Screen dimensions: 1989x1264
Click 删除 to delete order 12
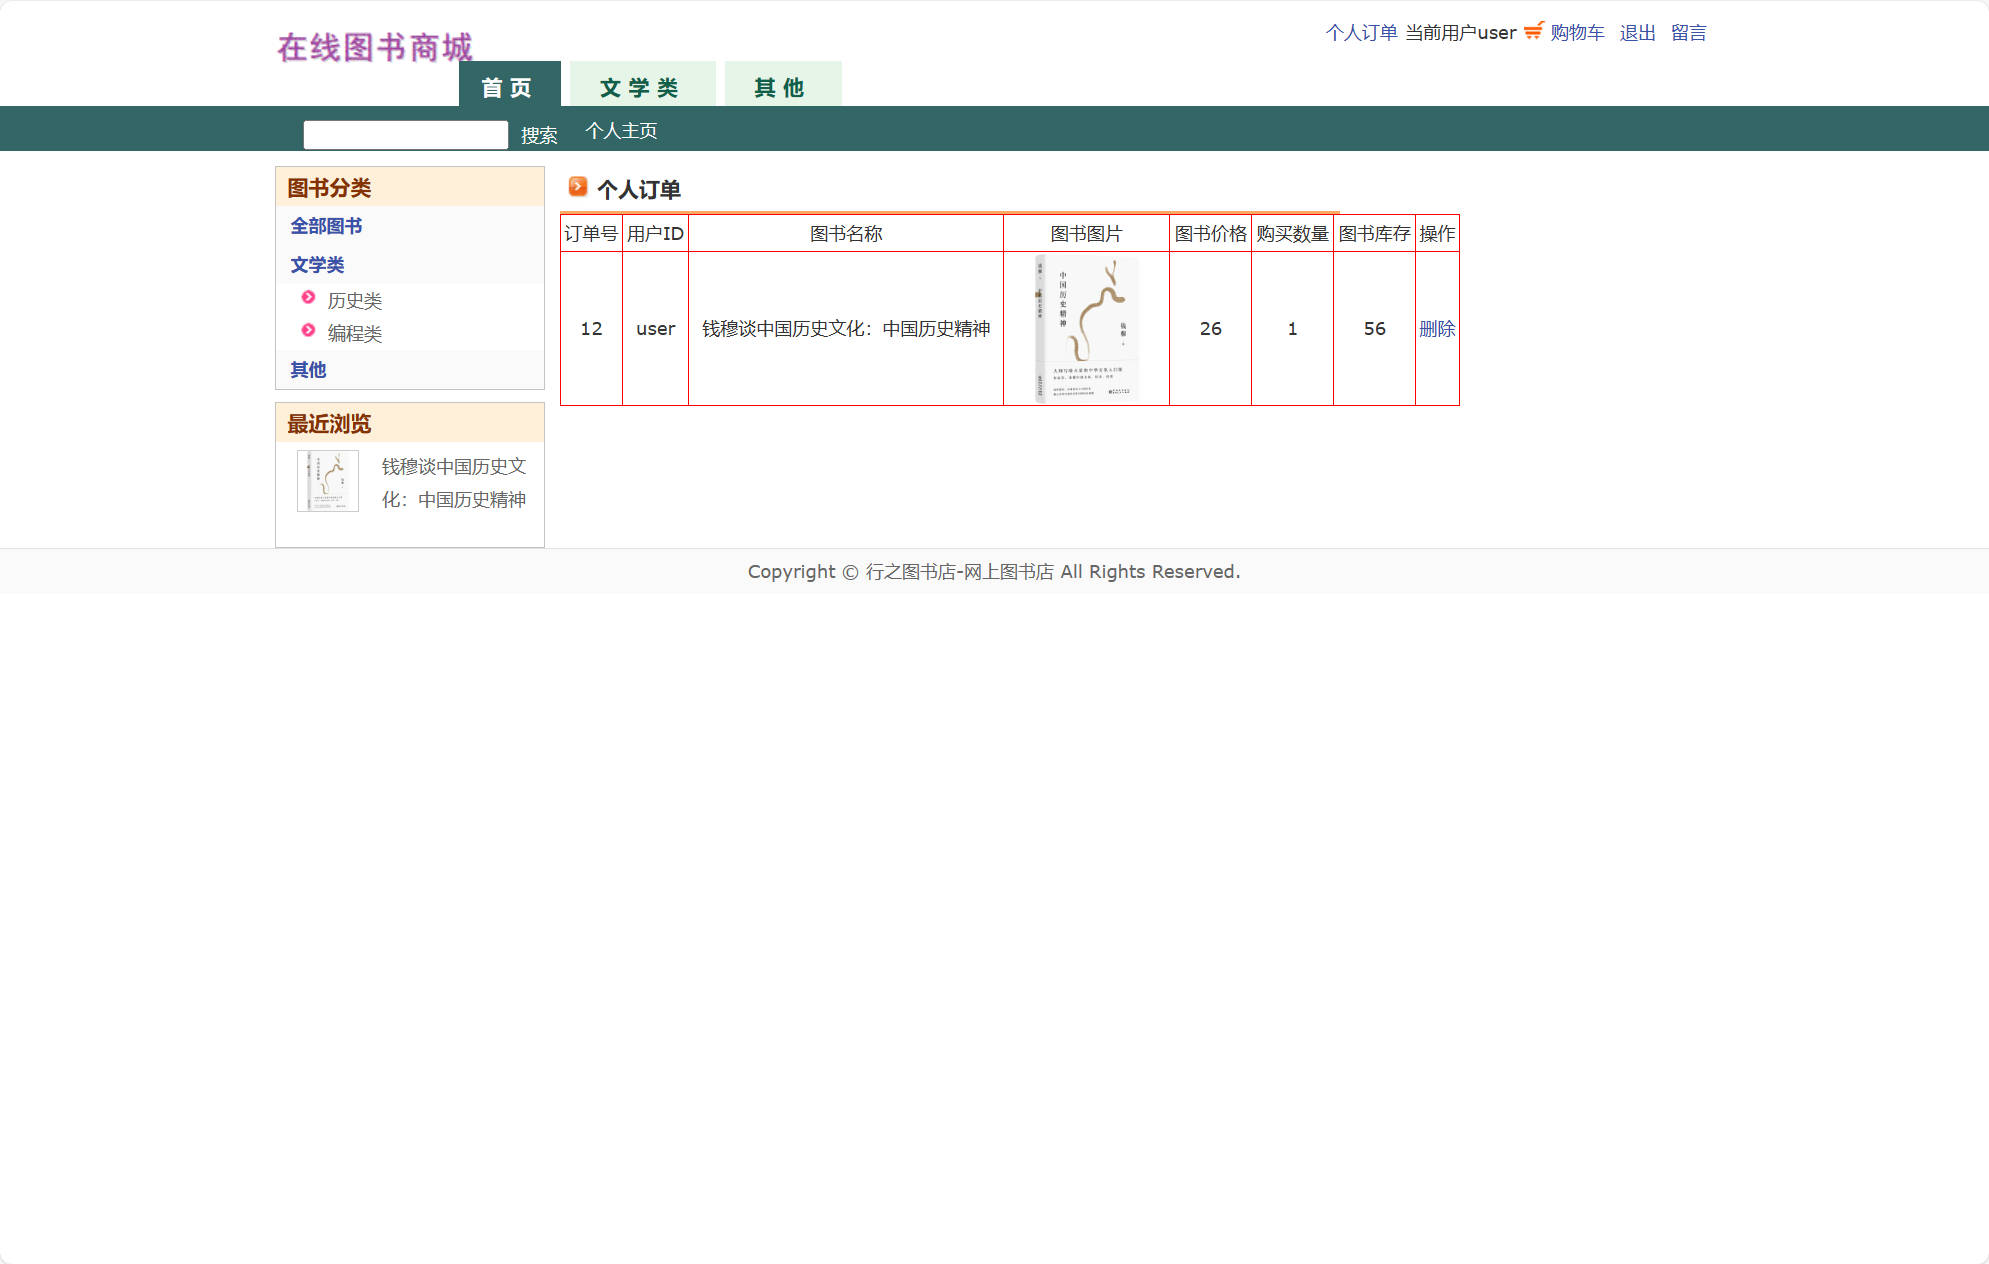[1436, 328]
